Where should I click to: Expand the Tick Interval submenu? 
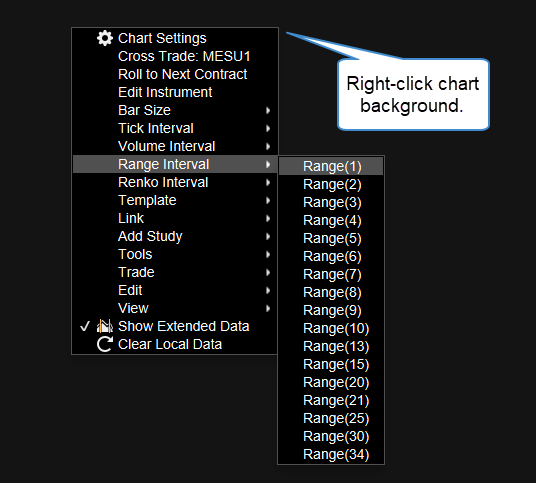[175, 129]
